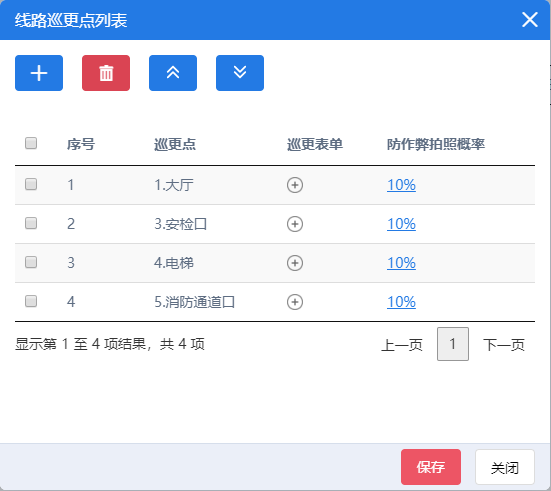Click the blue plus add button
This screenshot has width=551, height=491.
[x=39, y=73]
